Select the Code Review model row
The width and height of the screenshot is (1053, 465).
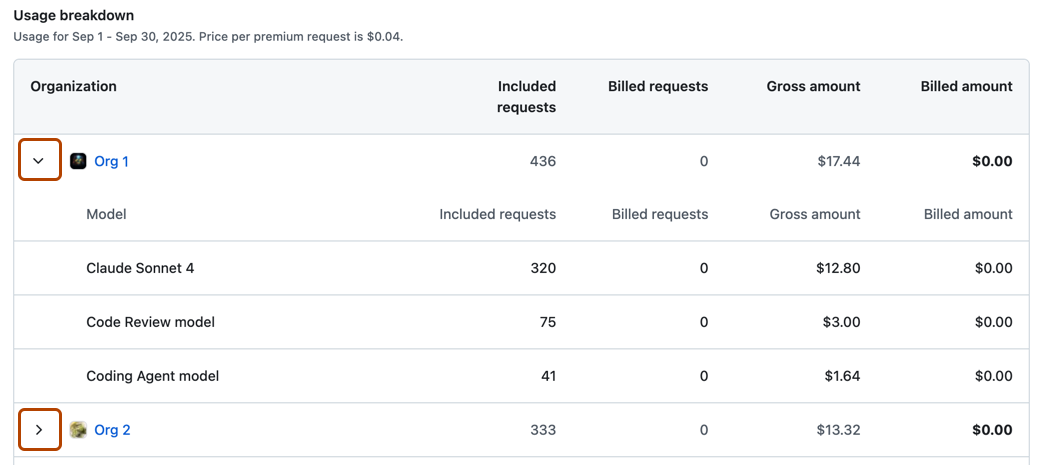(x=150, y=322)
